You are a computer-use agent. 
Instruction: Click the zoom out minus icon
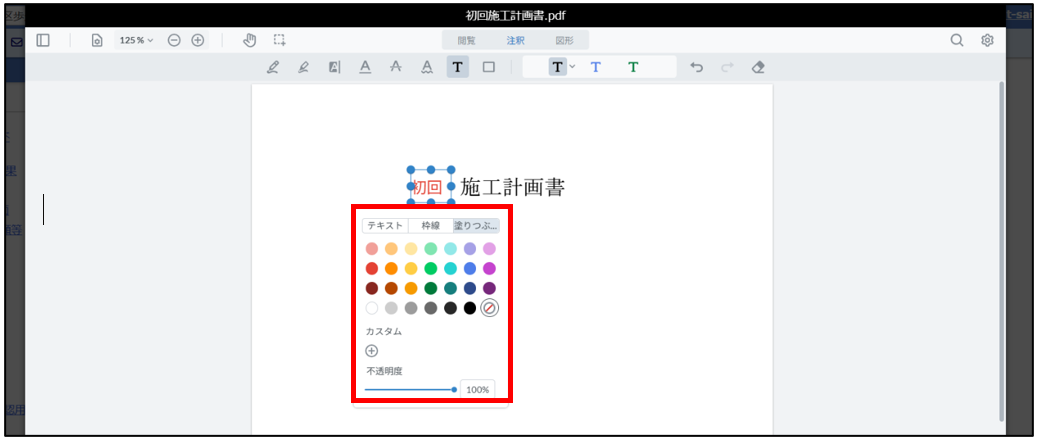[x=174, y=40]
